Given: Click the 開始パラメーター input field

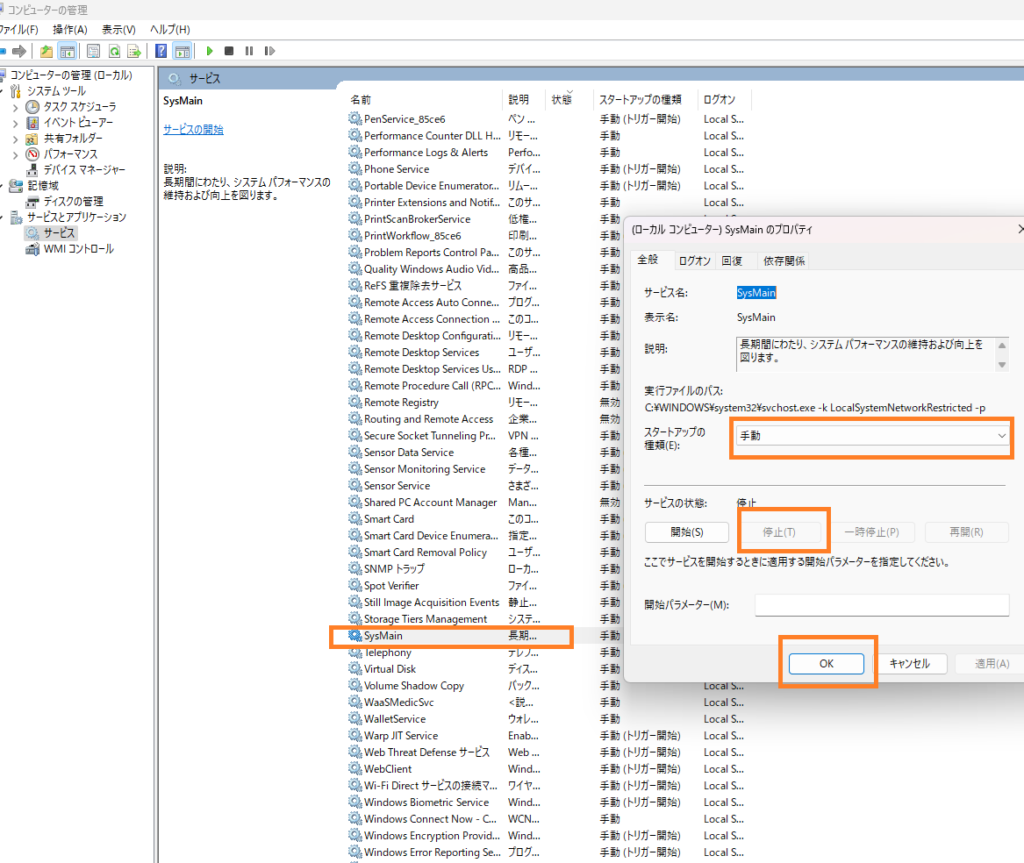Looking at the screenshot, I should click(x=881, y=605).
